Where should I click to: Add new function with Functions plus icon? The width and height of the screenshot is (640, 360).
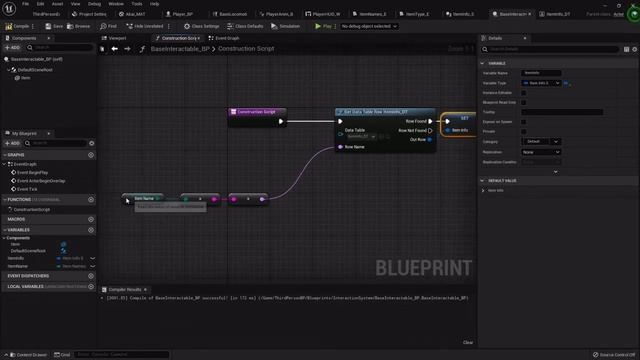pyautogui.click(x=91, y=200)
